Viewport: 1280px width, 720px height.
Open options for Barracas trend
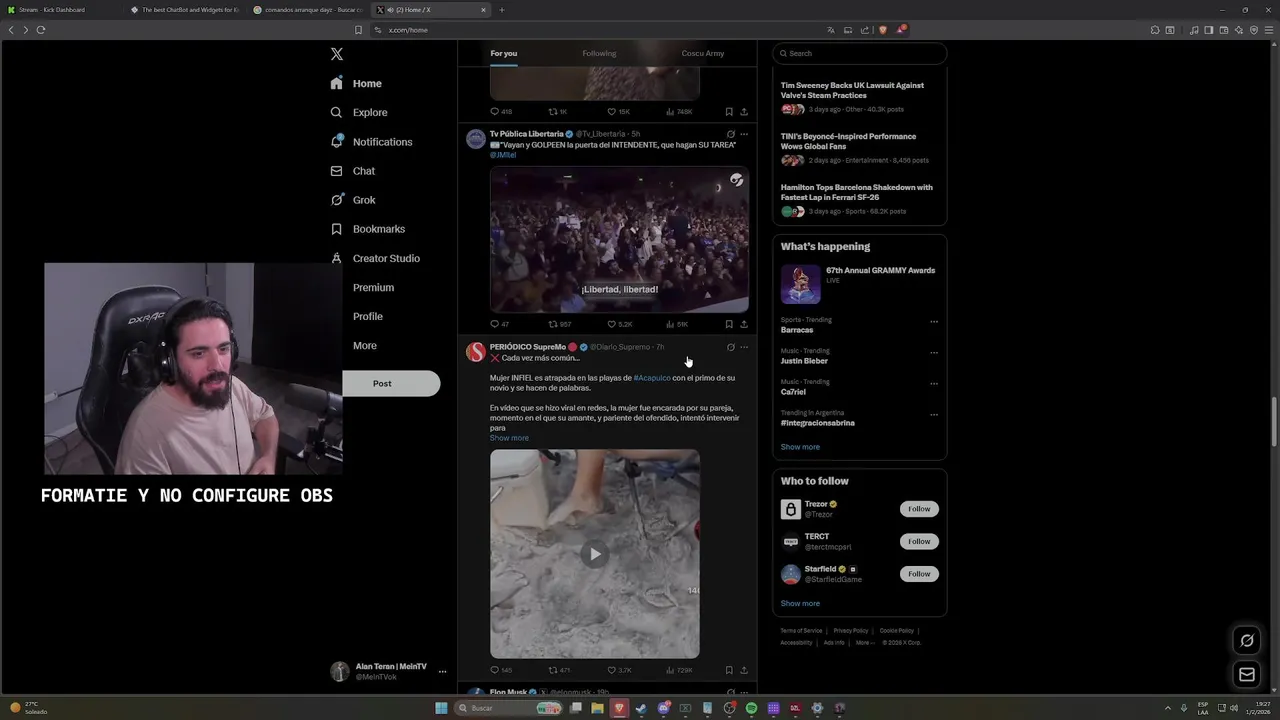[934, 322]
